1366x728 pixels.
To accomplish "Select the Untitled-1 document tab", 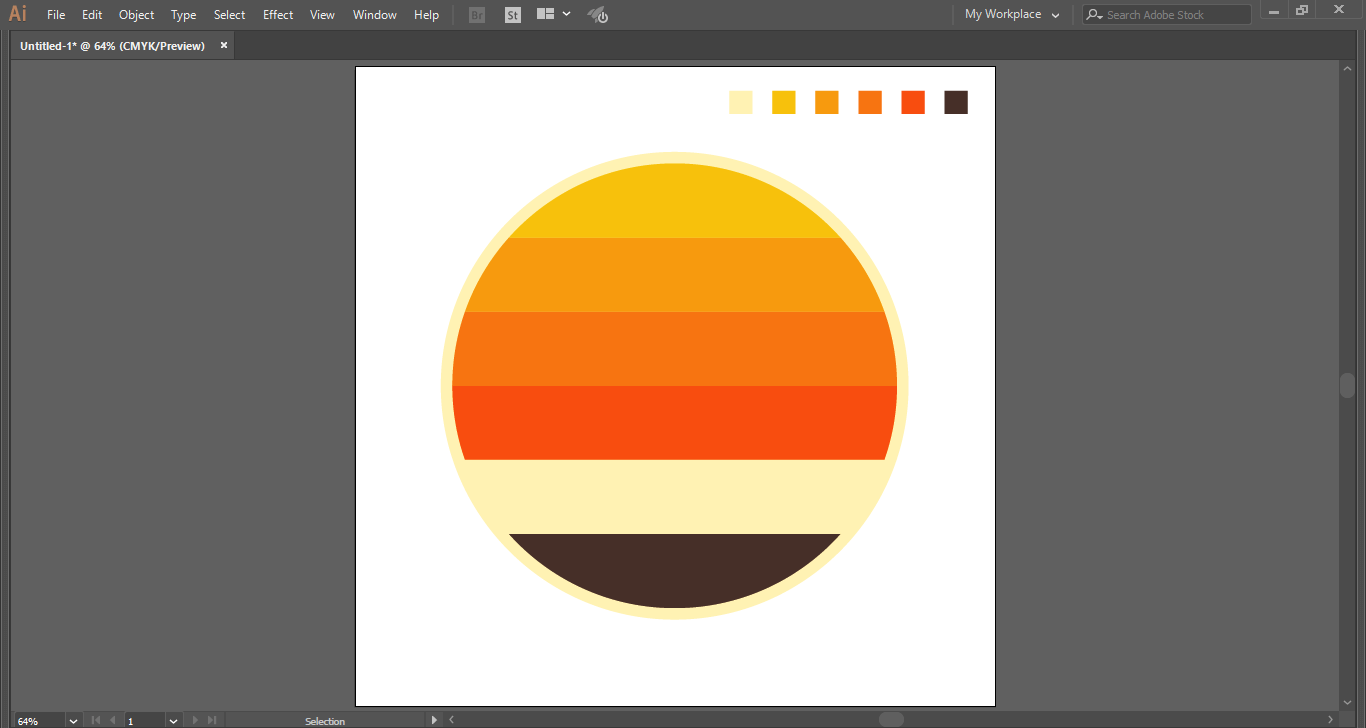I will tap(112, 46).
